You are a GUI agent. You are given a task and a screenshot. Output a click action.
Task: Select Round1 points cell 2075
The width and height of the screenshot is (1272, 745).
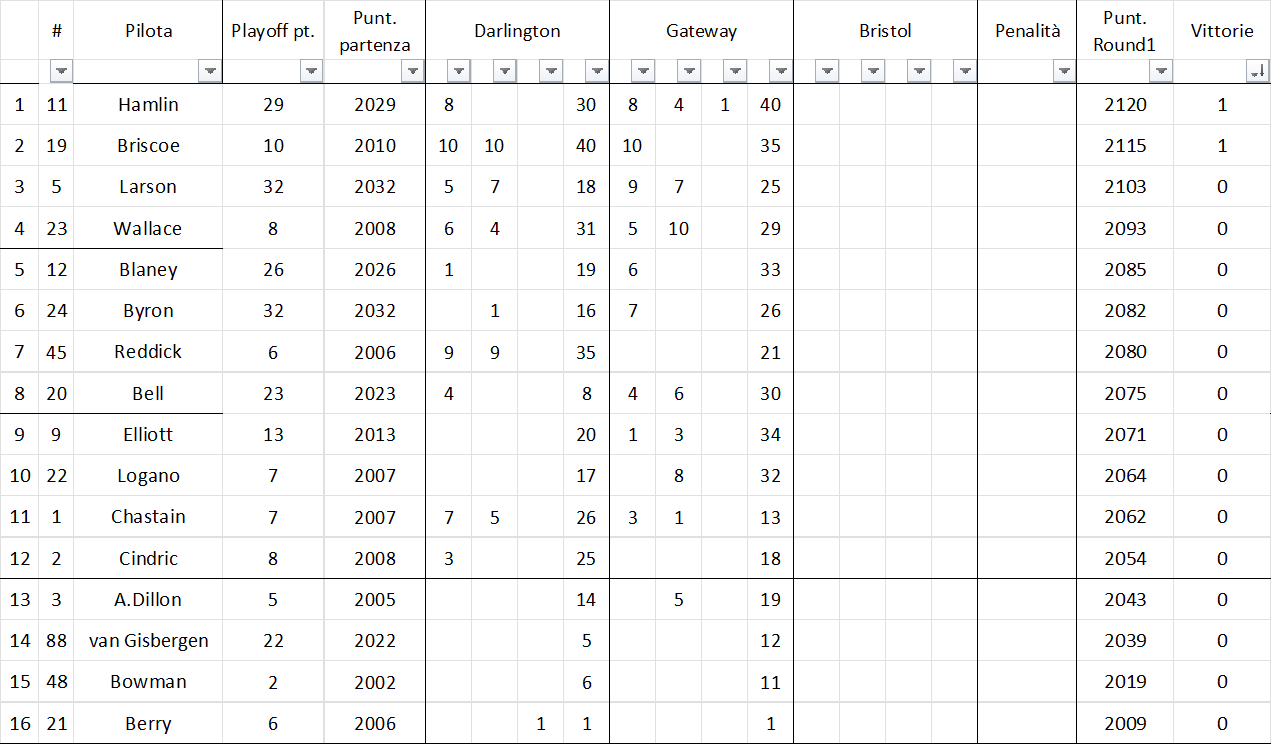[1124, 393]
